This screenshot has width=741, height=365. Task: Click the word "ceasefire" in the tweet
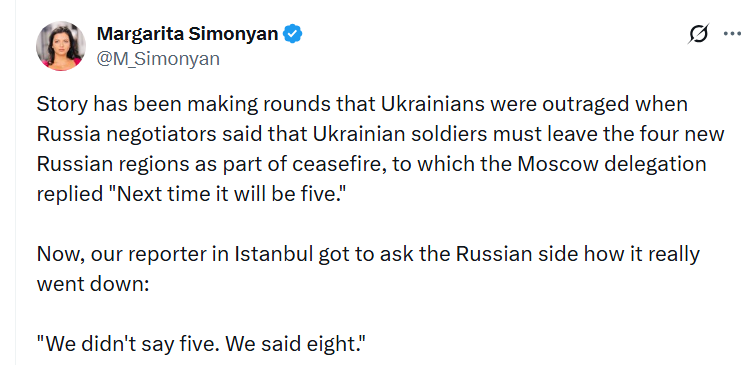pos(336,165)
